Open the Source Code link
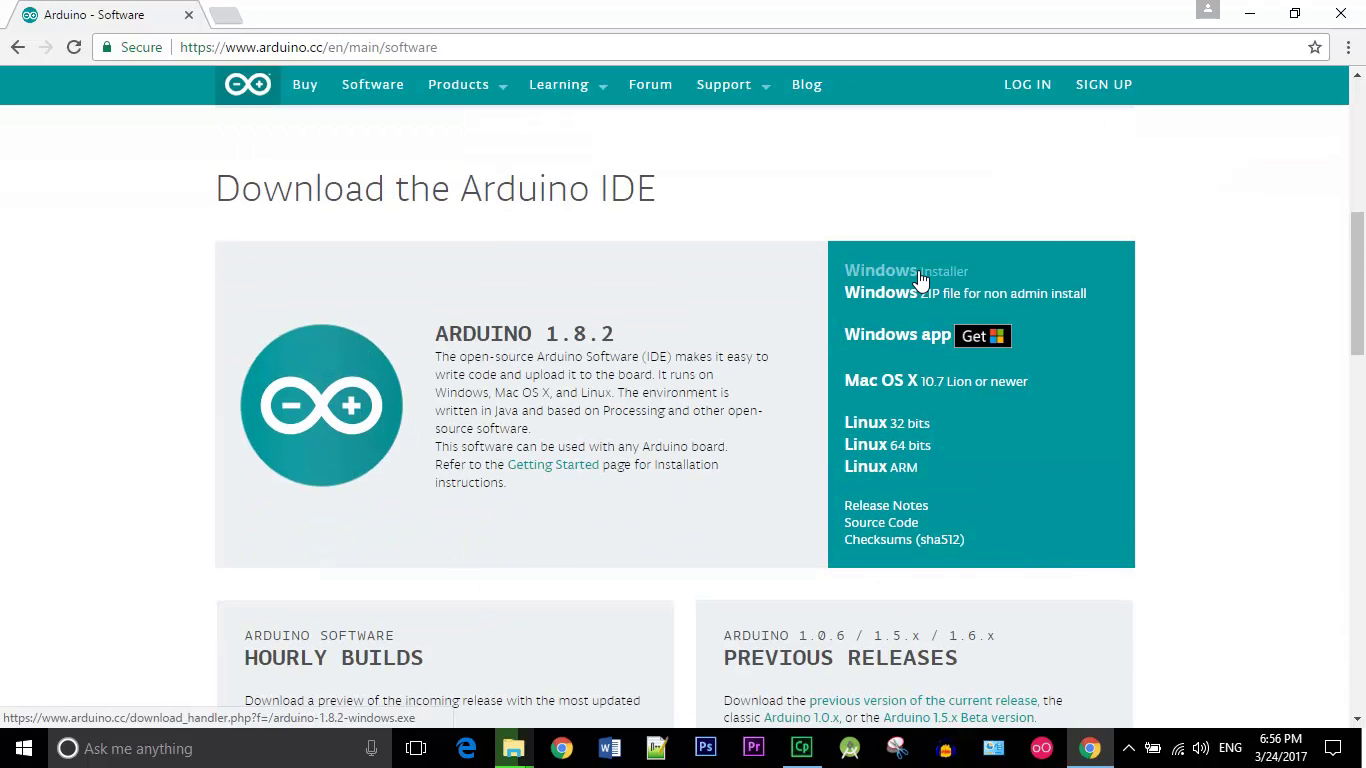Screen dimensions: 1366x768 [881, 522]
